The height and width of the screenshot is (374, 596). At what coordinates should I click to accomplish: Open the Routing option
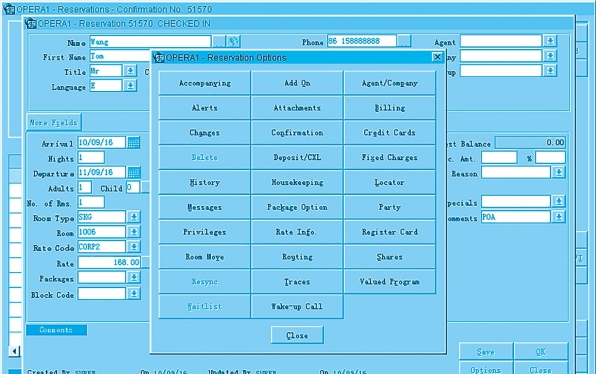click(x=297, y=257)
